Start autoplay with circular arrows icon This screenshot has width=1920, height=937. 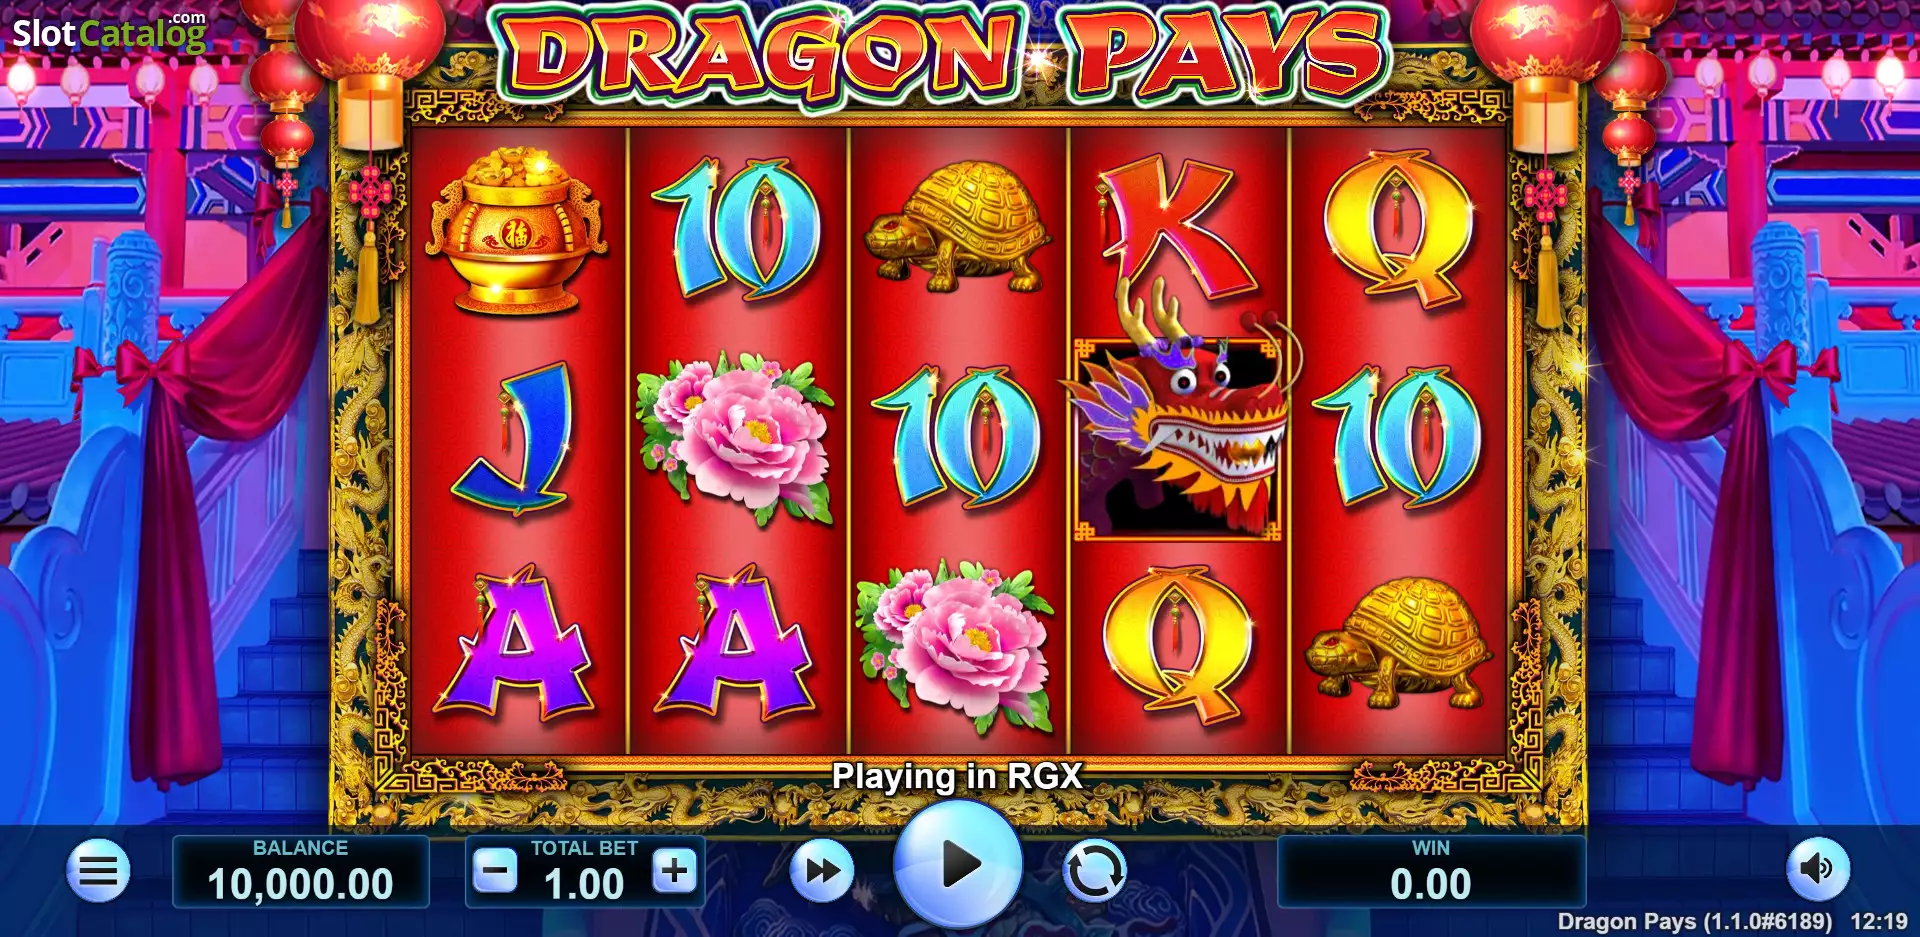(x=1094, y=871)
